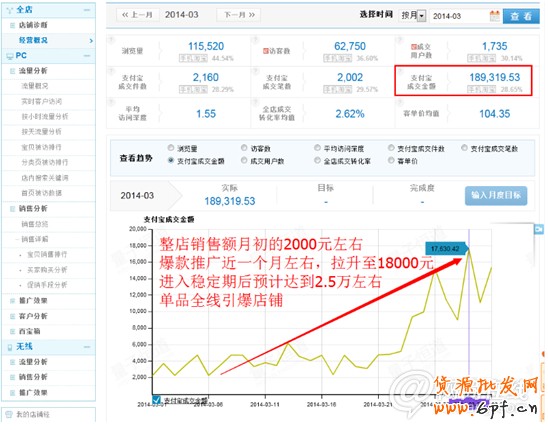This screenshot has height=430, width=548.
Task: Click the help icon in 平均访问深度 stat cell
Action: tap(111, 102)
